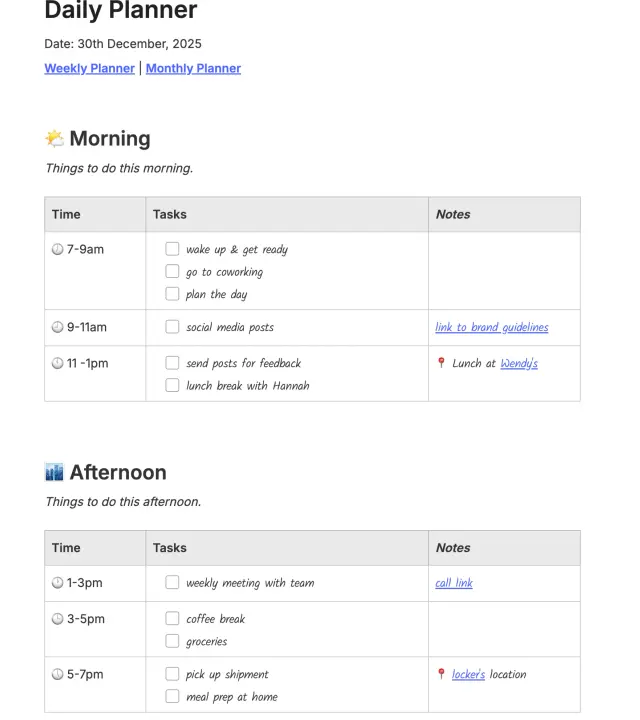Viewport: 640px width, 720px height.
Task: Click the clock icon next to 7-9am
Action: [x=57, y=249]
